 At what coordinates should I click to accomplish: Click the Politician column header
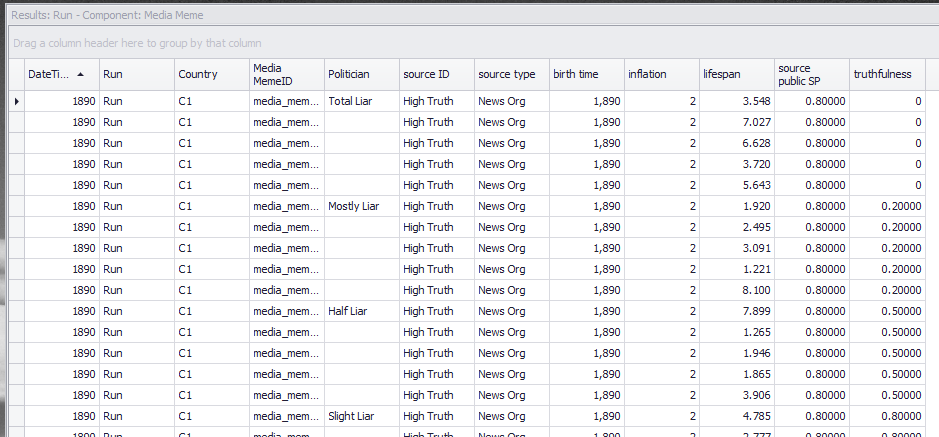point(362,74)
